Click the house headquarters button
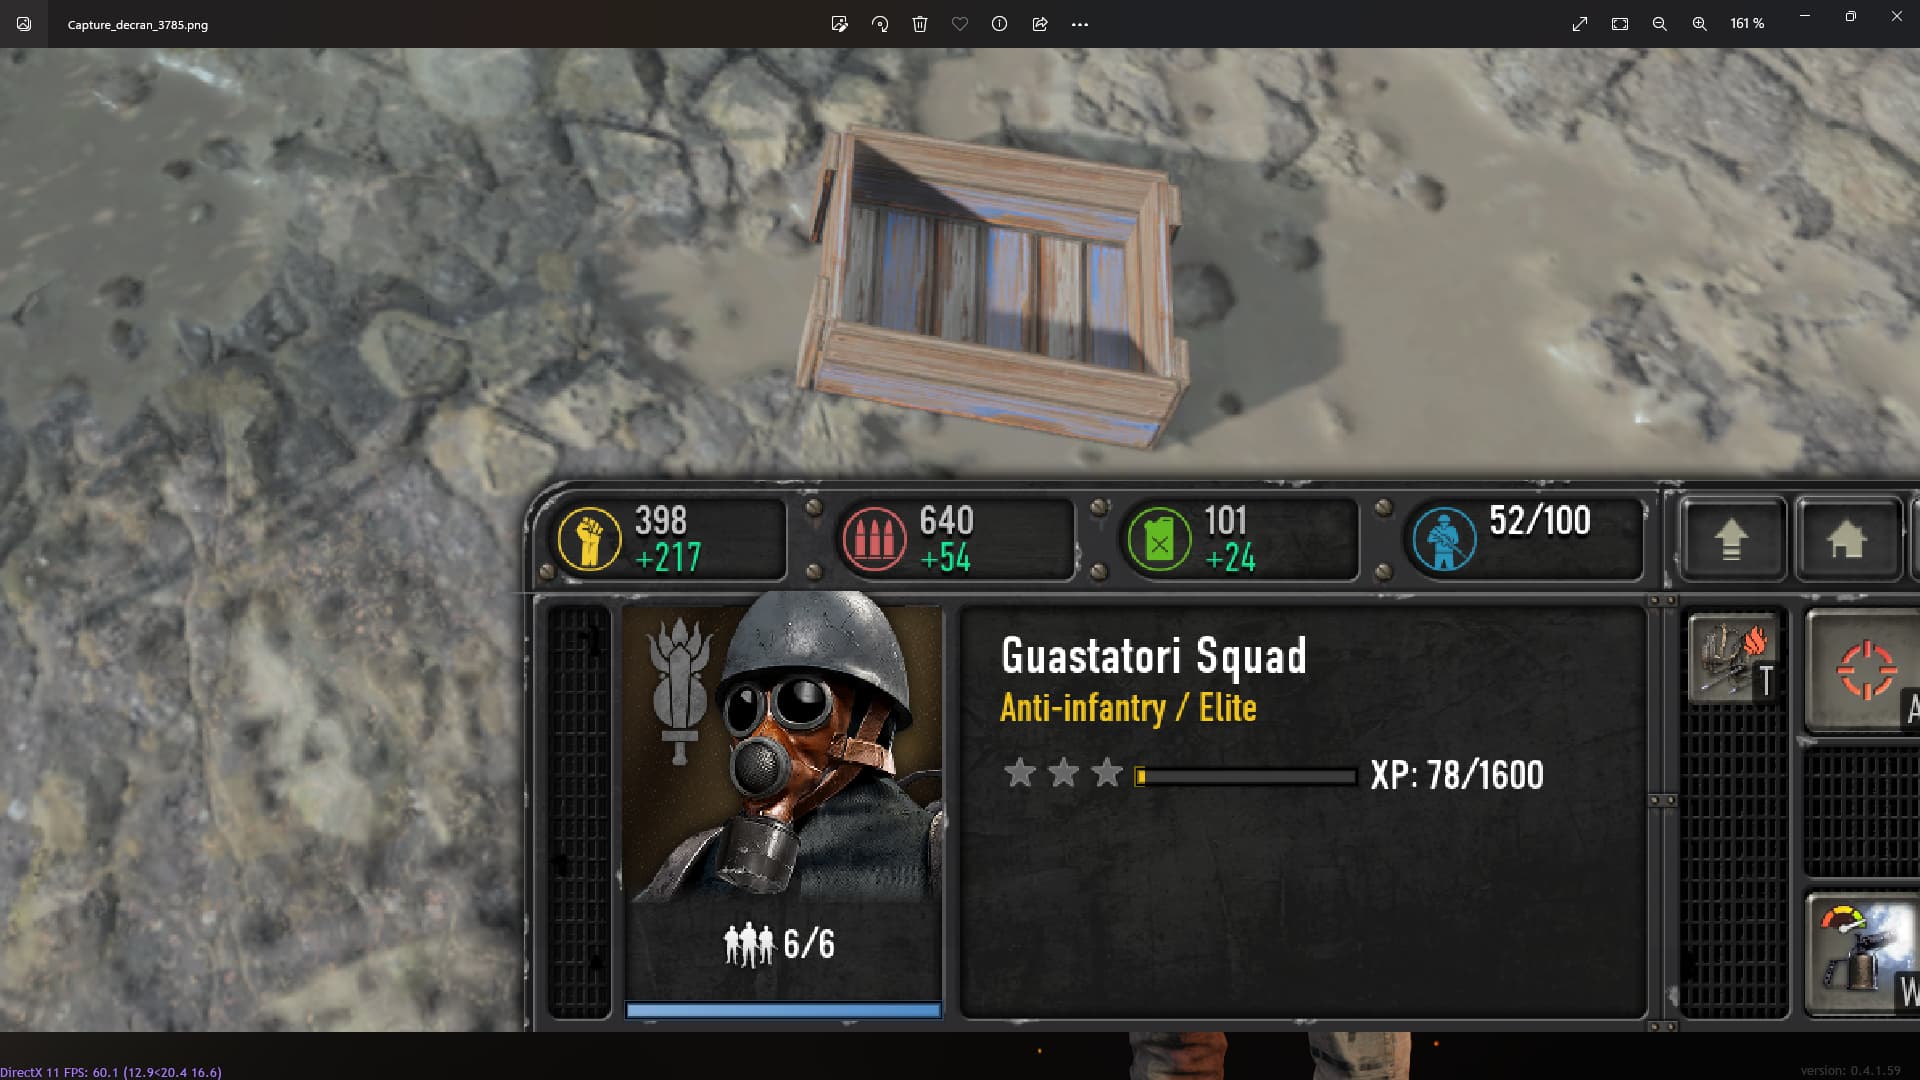Screen dimensions: 1920x1080 click(x=1847, y=539)
